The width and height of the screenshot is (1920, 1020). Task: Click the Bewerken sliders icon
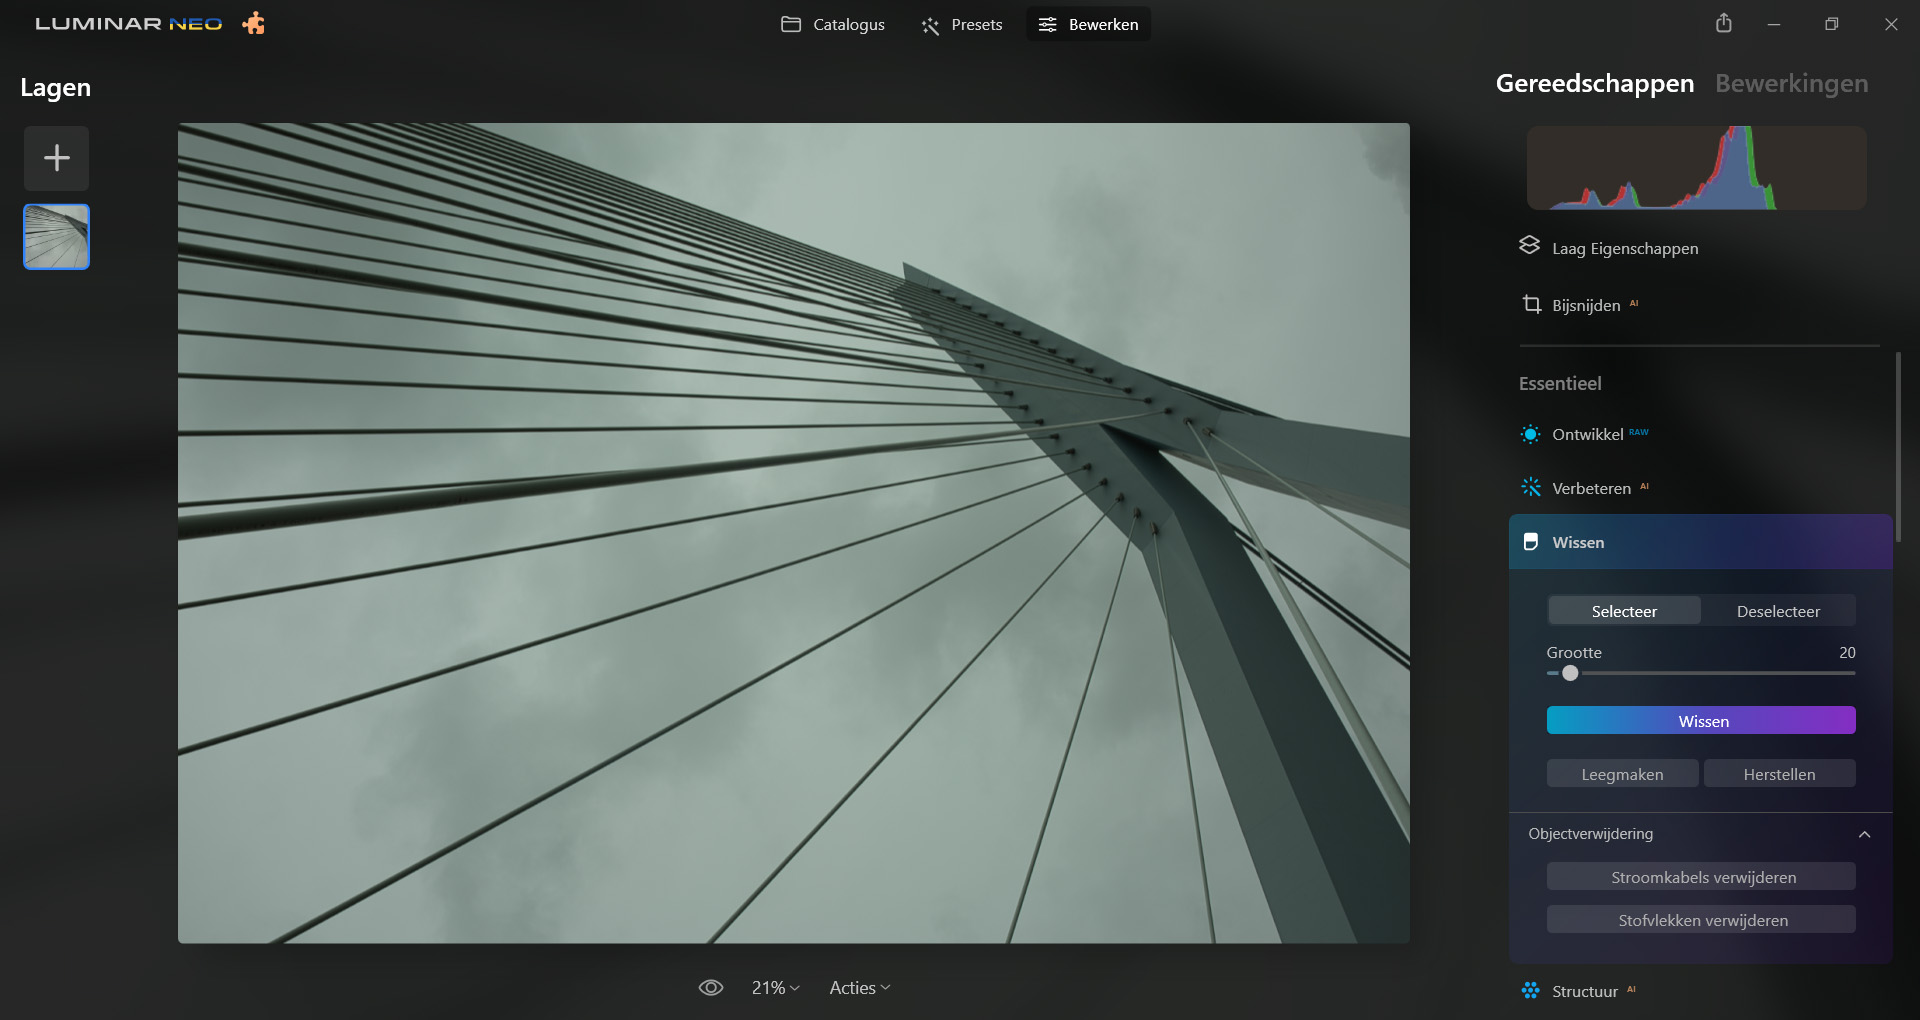pyautogui.click(x=1047, y=24)
